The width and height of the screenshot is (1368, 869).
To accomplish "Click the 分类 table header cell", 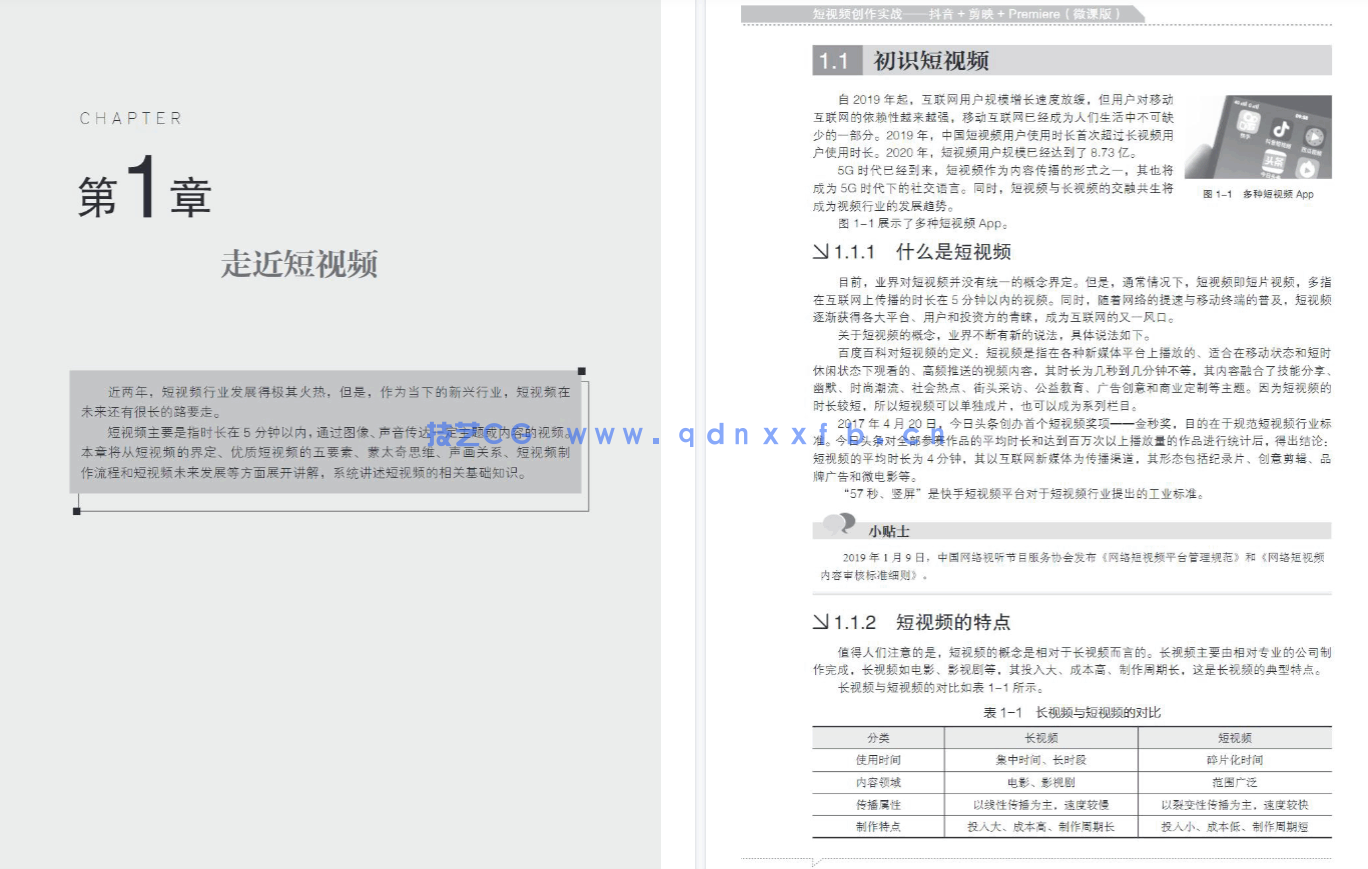I will point(878,738).
